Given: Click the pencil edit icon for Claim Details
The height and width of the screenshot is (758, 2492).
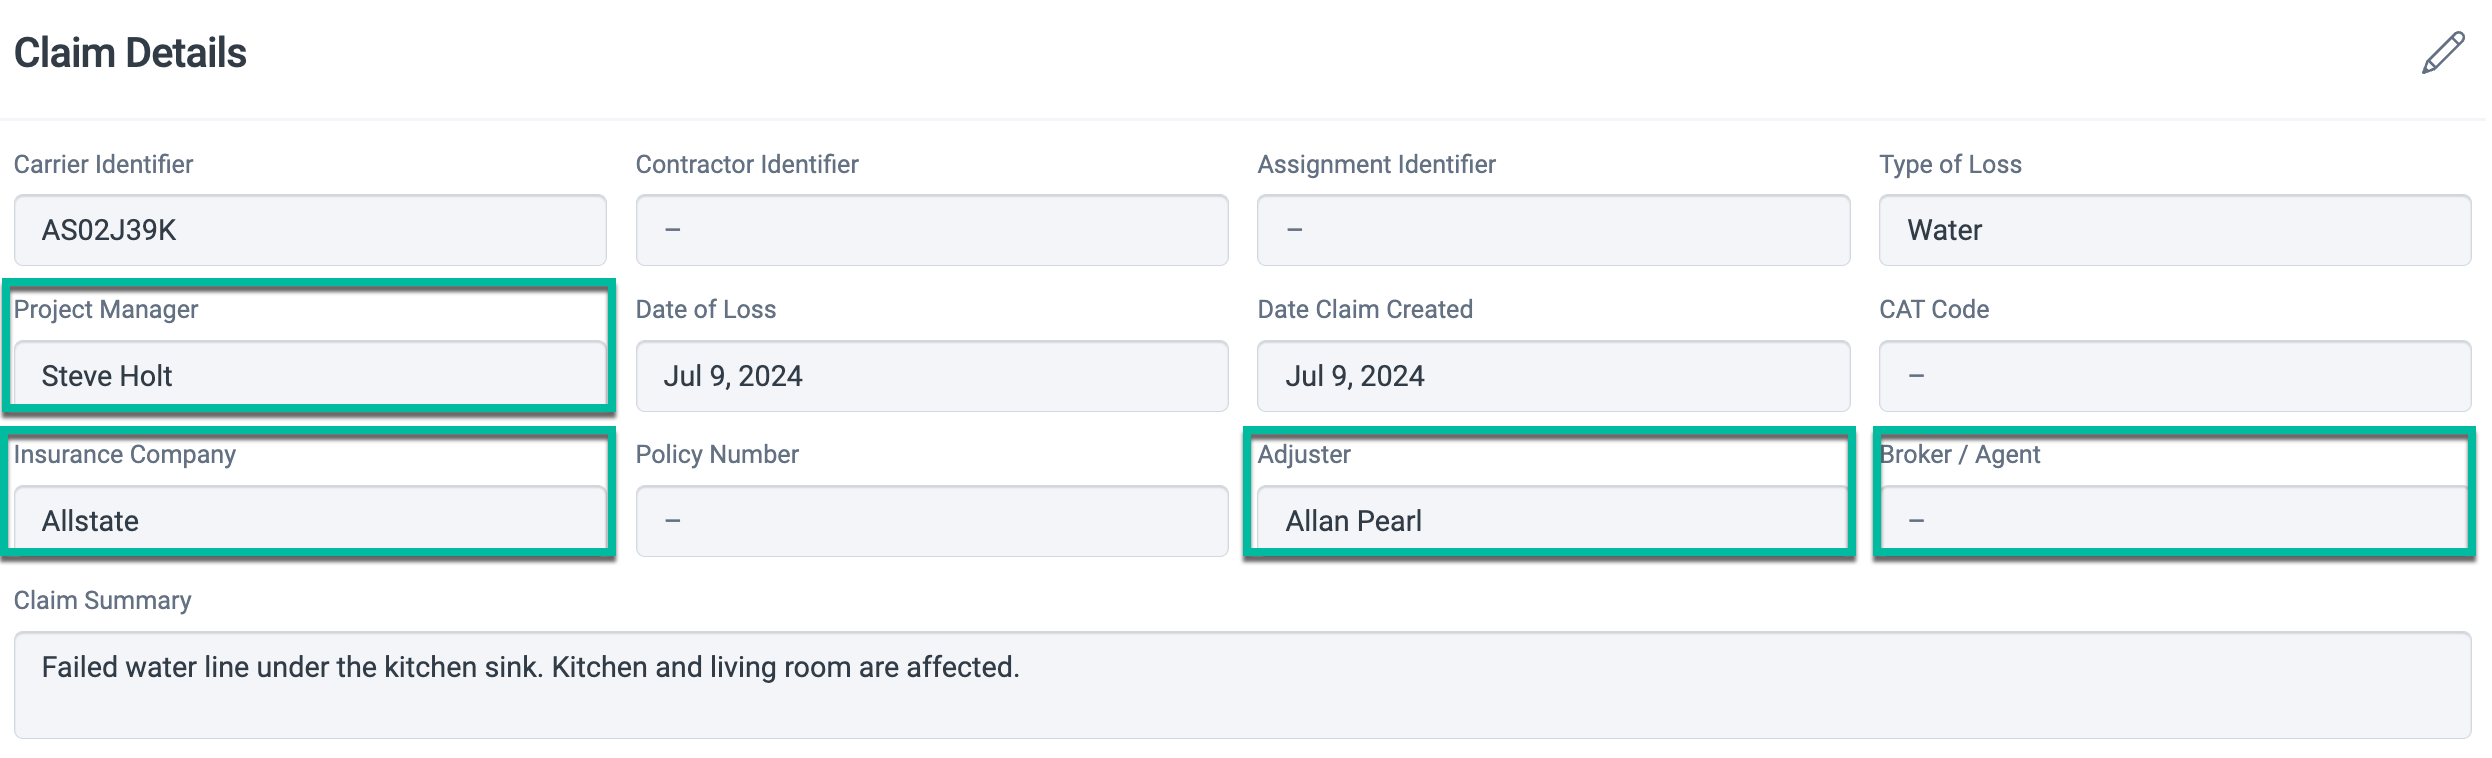Looking at the screenshot, I should click(x=2442, y=51).
